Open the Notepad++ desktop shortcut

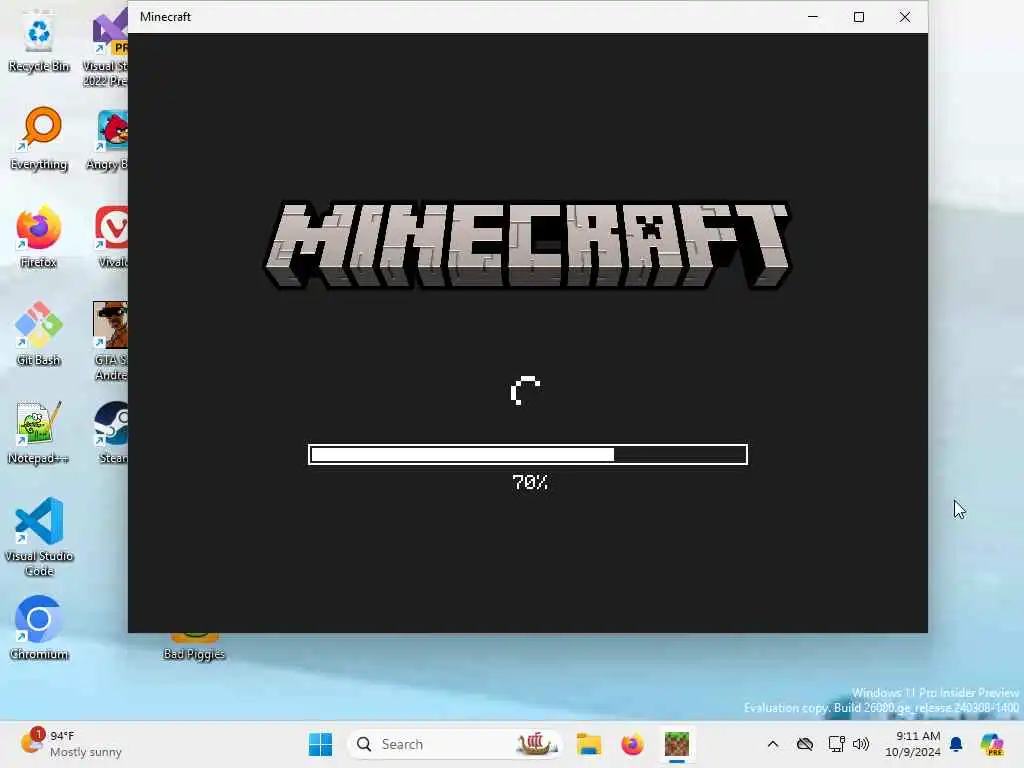(x=39, y=432)
